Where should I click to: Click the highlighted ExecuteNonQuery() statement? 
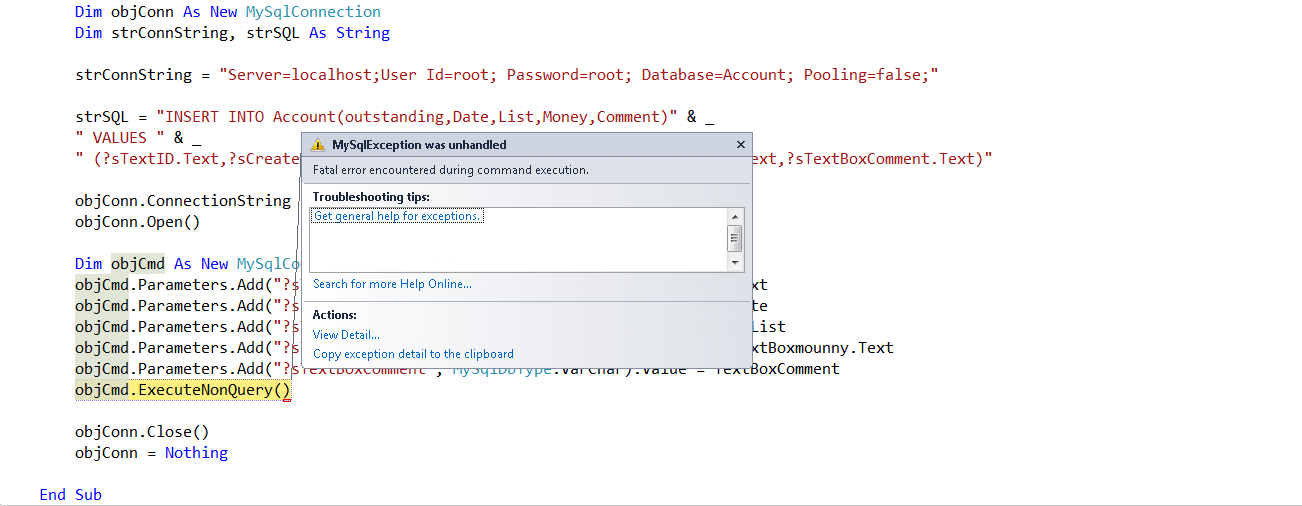click(184, 390)
